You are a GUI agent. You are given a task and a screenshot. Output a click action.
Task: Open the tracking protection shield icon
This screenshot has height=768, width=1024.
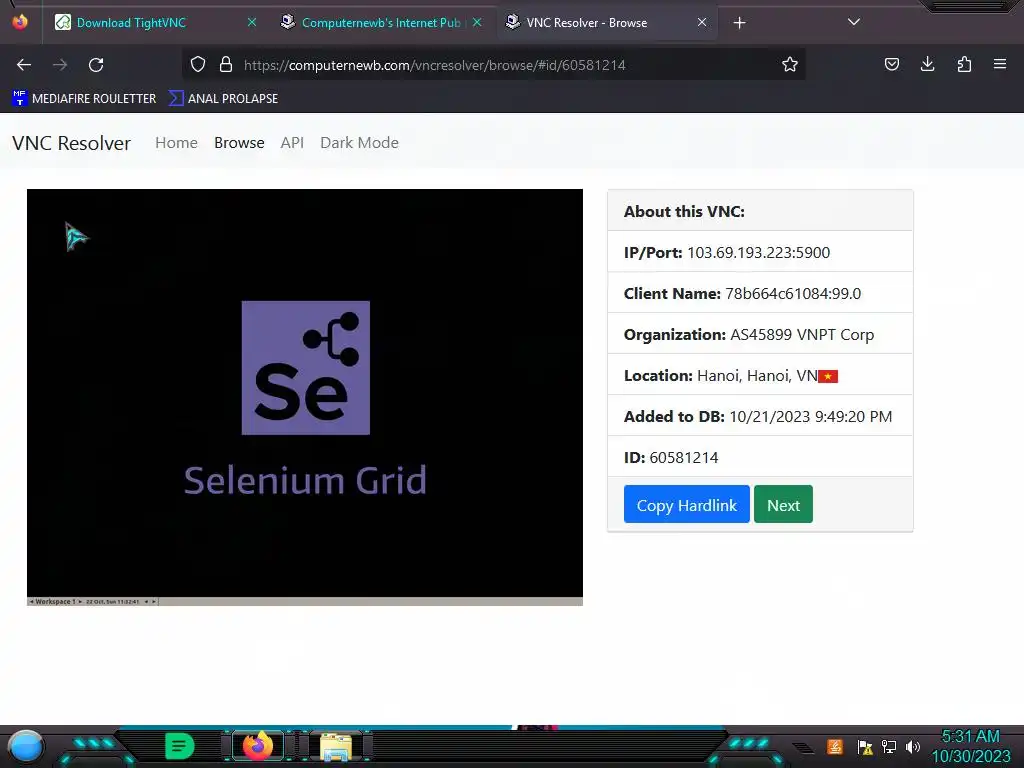point(198,64)
